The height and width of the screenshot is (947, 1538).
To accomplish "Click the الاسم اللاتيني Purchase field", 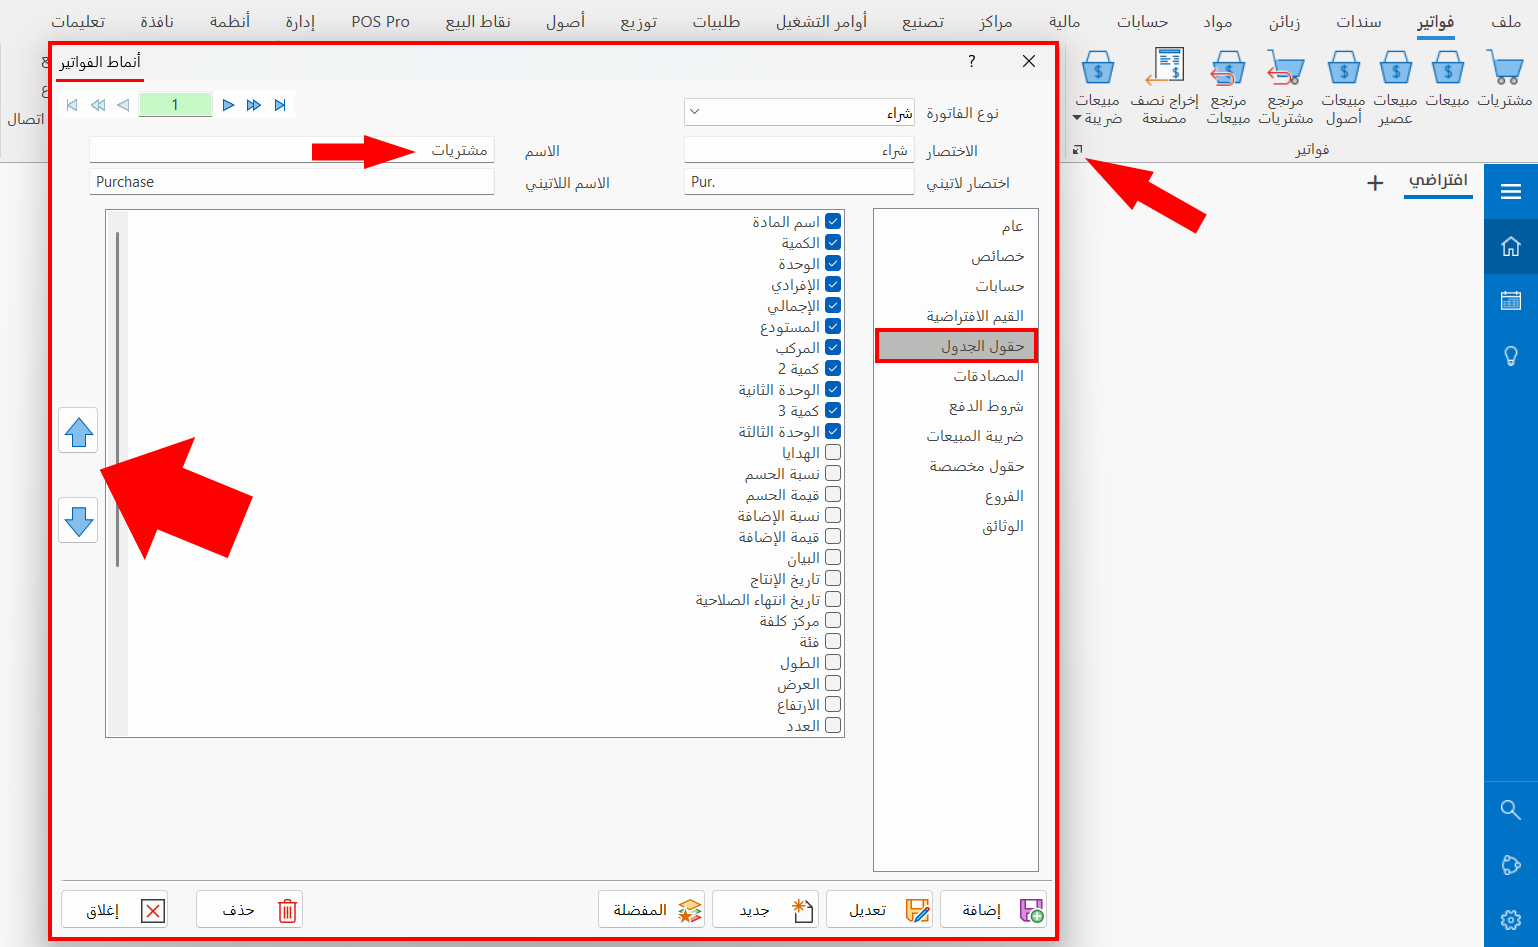I will tap(291, 182).
